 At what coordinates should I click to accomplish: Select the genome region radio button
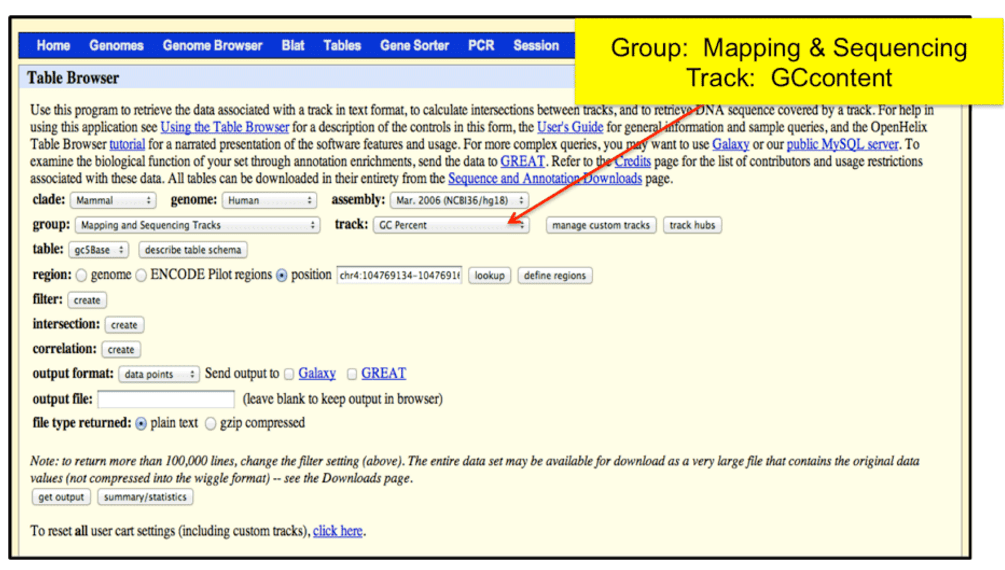click(81, 276)
